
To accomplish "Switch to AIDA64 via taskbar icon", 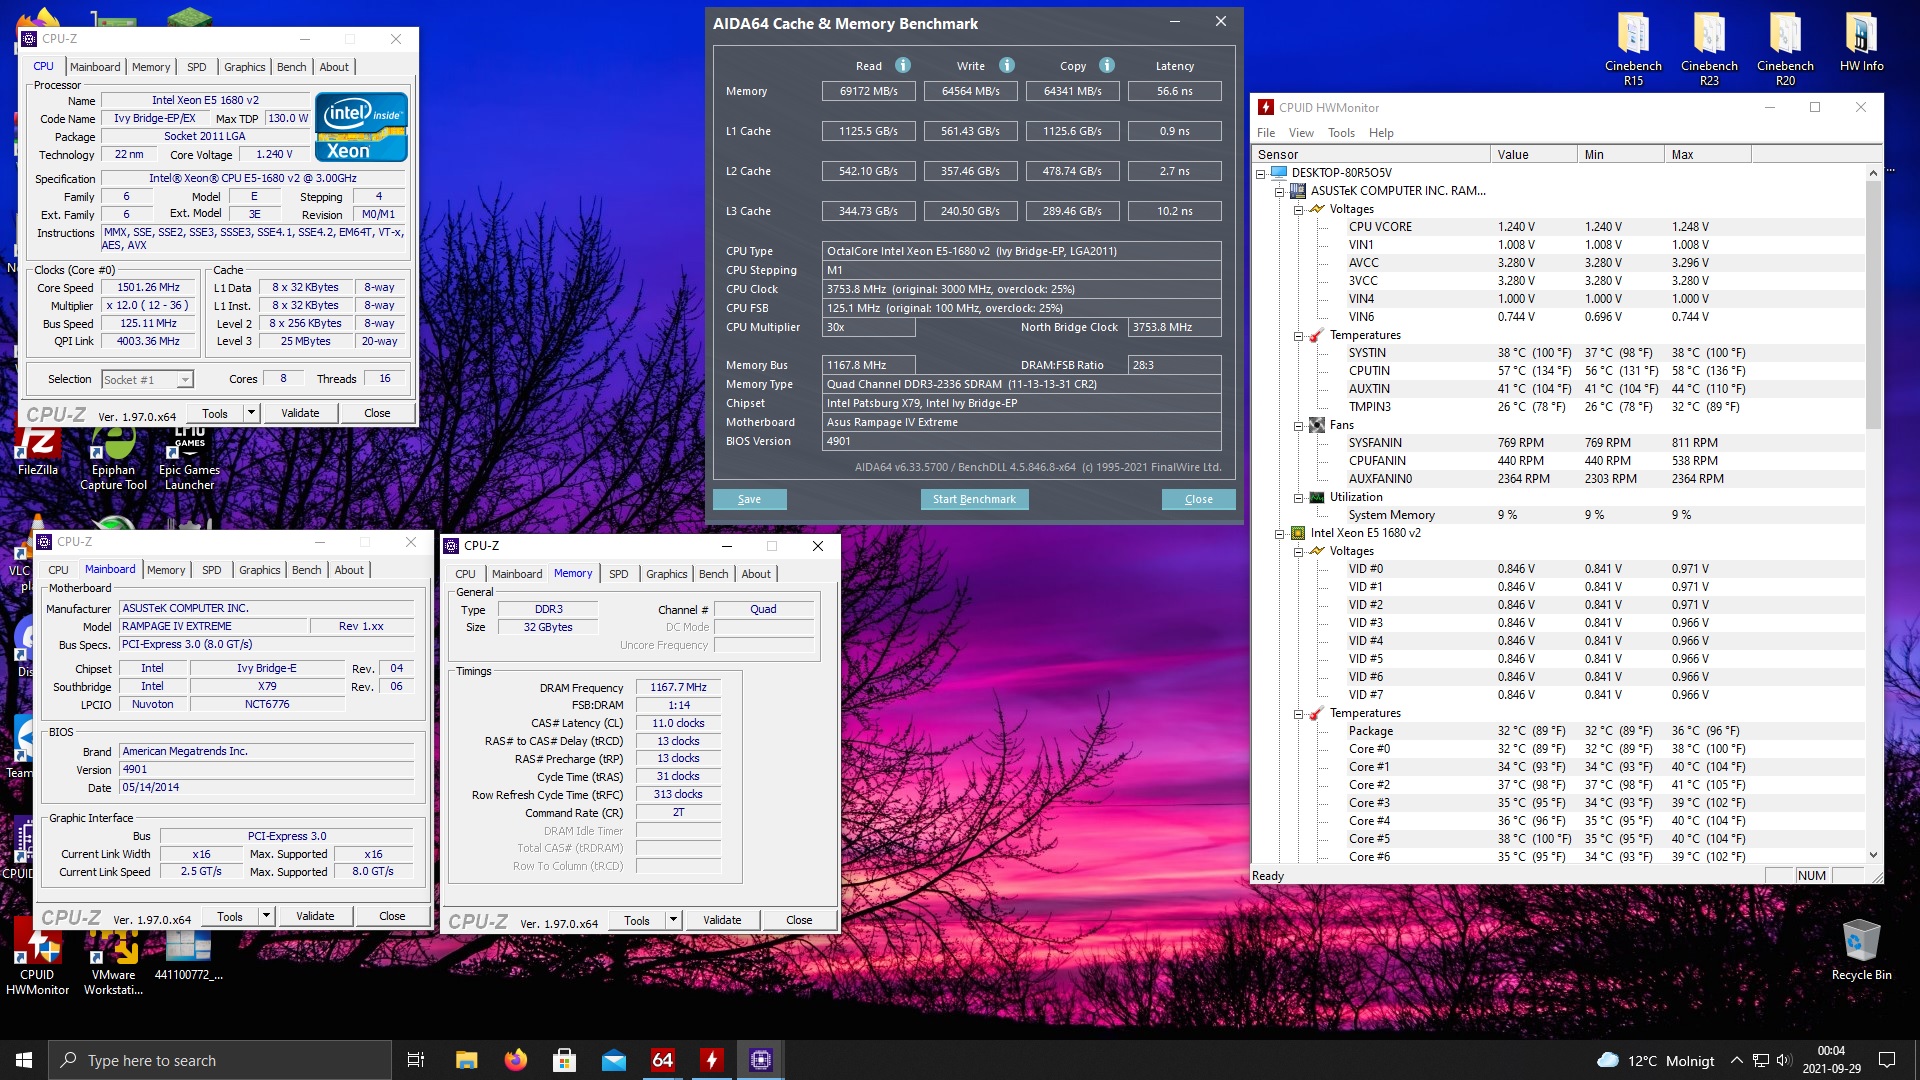I will click(662, 1060).
